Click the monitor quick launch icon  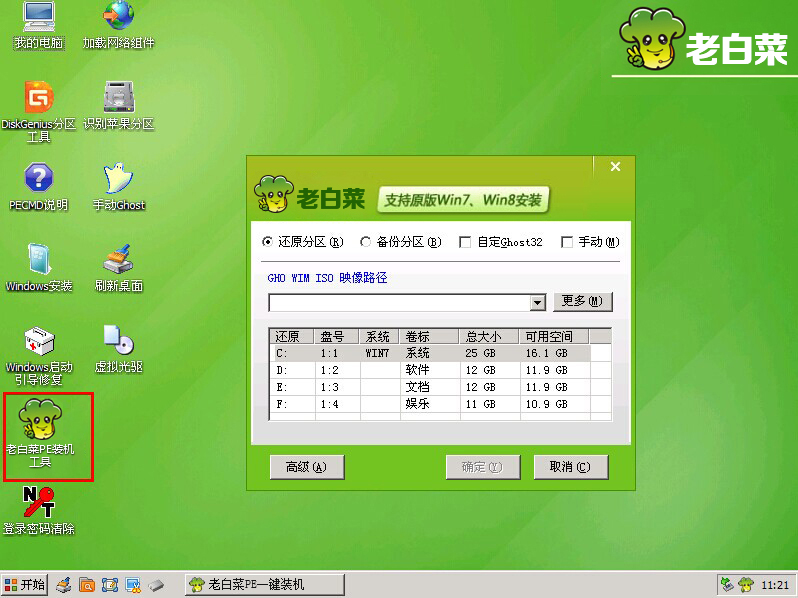[133, 585]
